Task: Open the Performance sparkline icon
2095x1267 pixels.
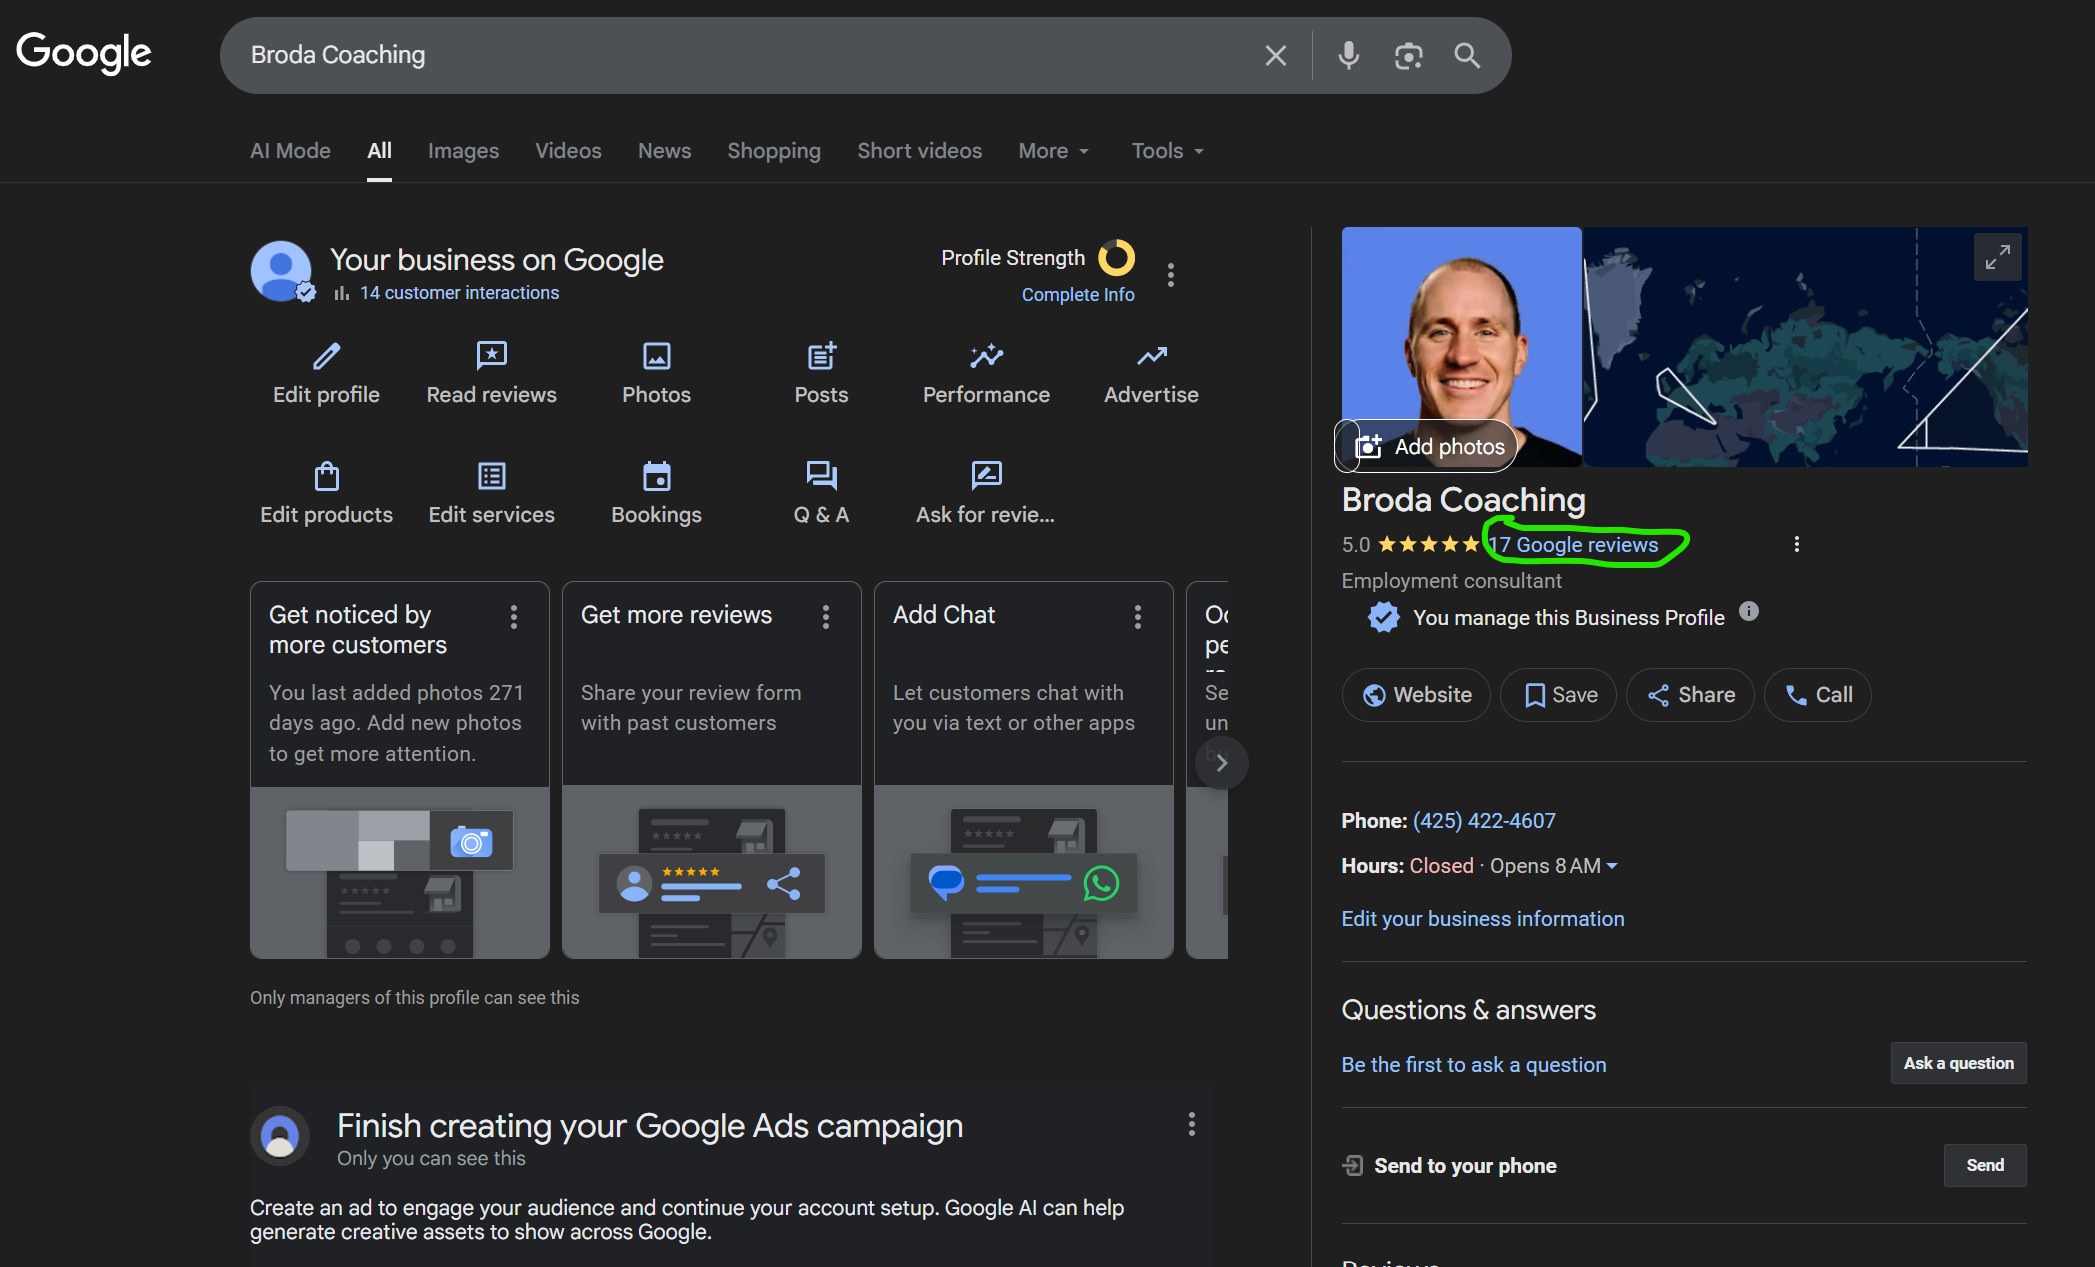Action: (x=986, y=356)
